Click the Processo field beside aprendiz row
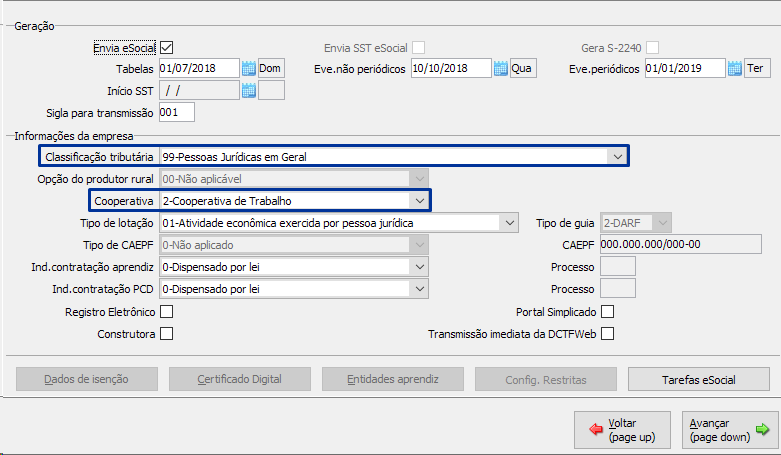 [x=618, y=266]
